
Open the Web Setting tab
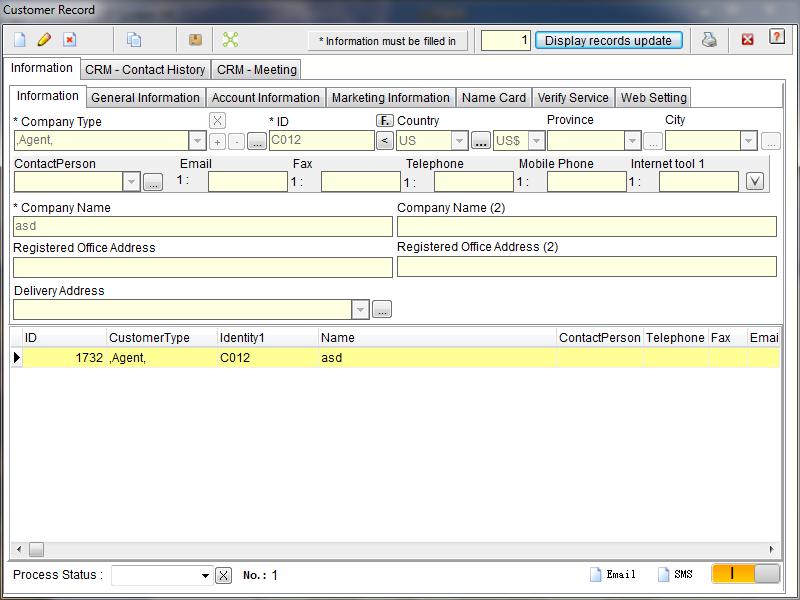(654, 97)
